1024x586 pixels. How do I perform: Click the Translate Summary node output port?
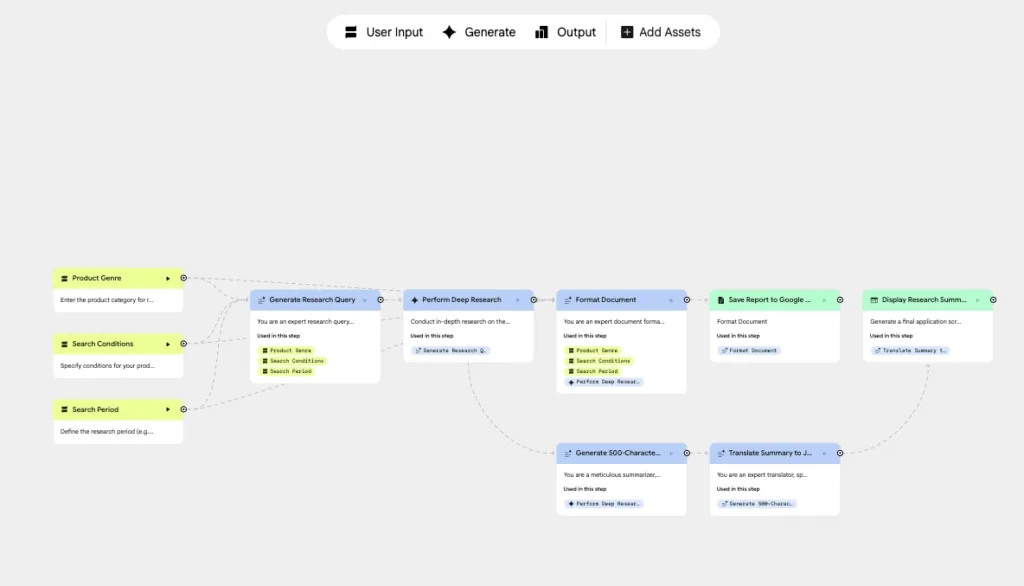pos(840,453)
